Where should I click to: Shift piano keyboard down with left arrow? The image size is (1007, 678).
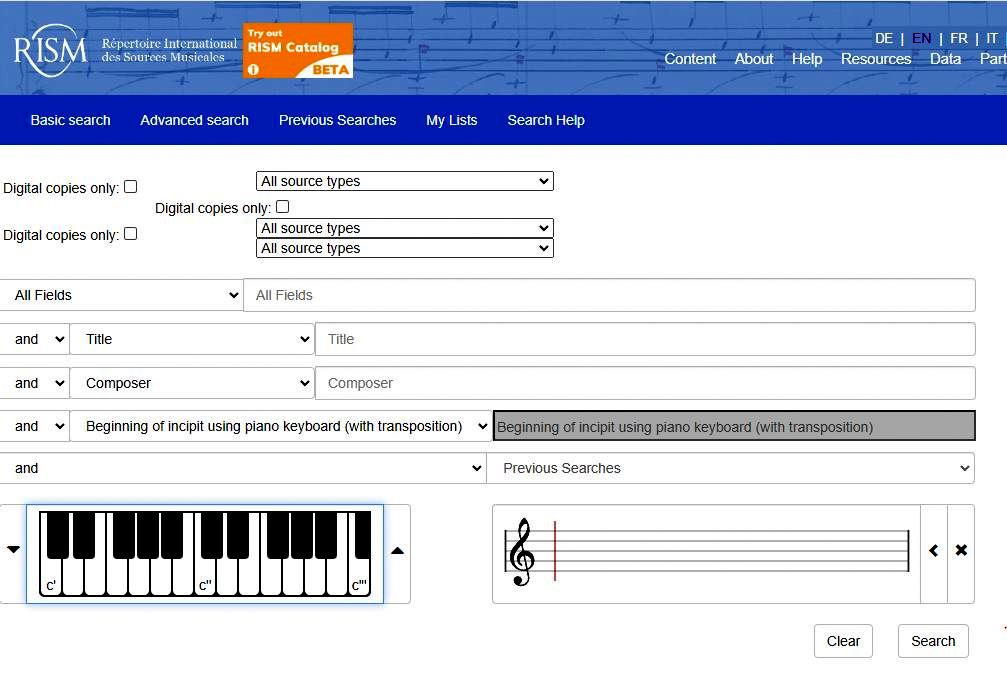pyautogui.click(x=13, y=550)
